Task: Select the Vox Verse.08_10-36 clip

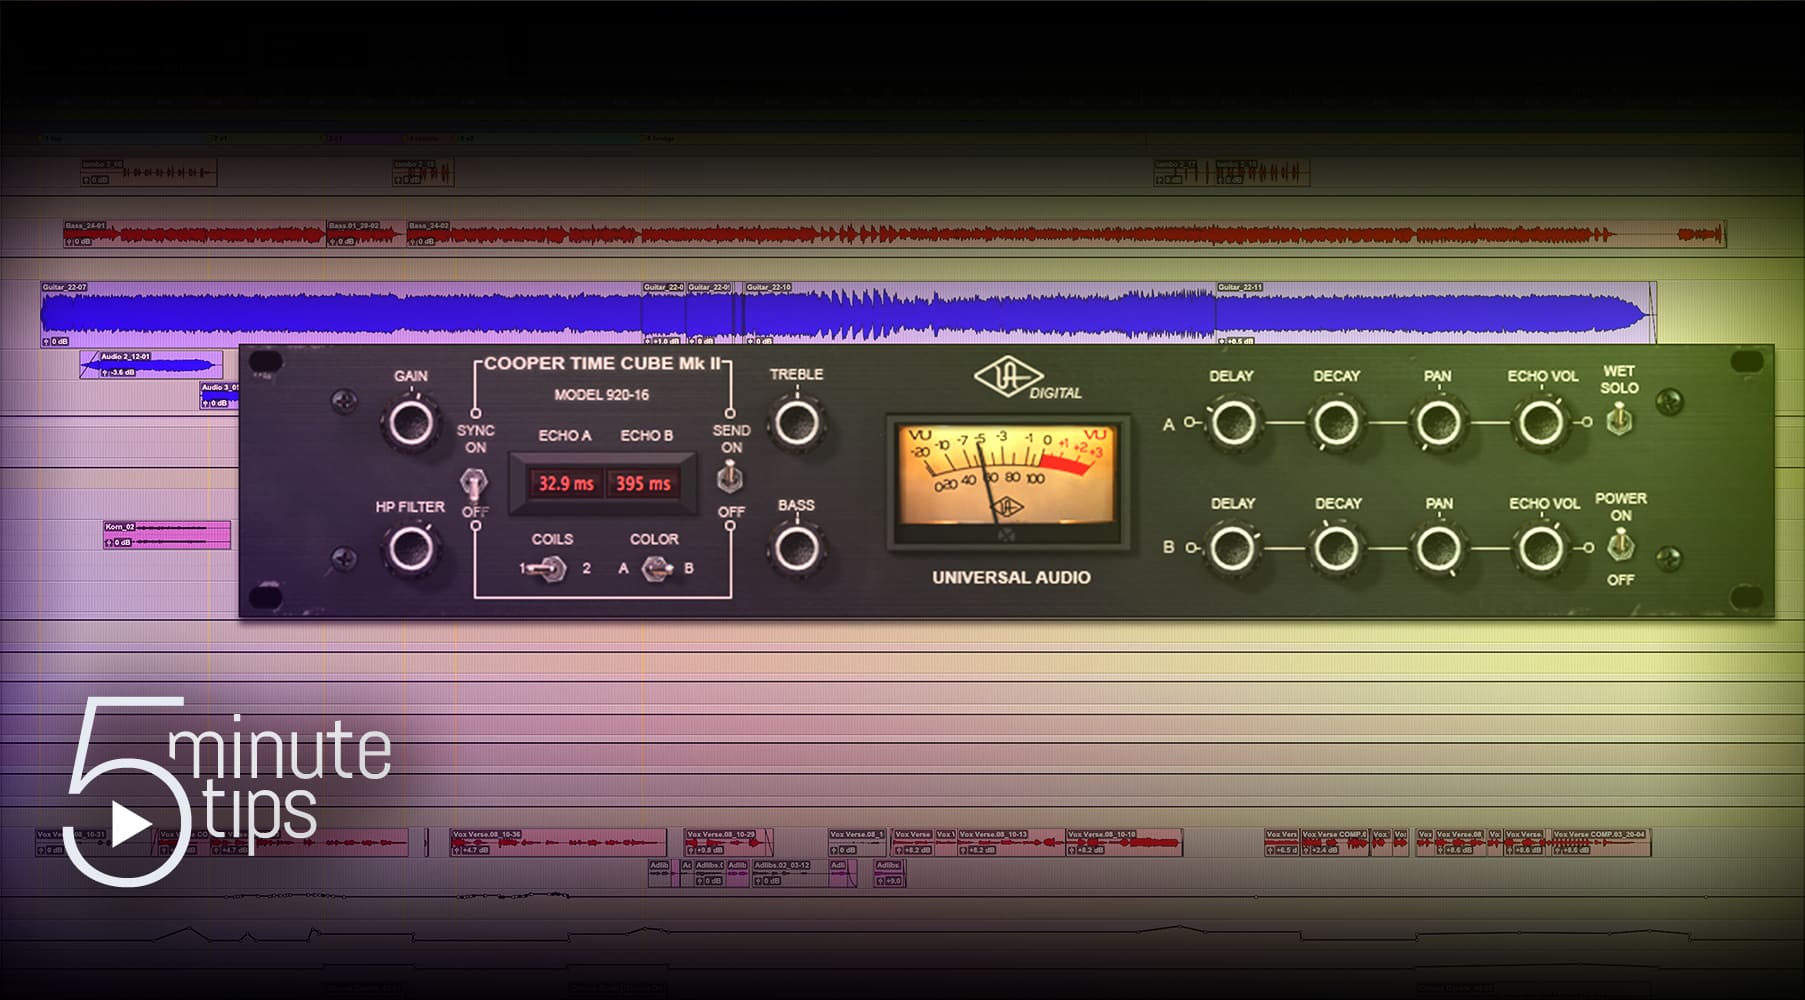Action: pyautogui.click(x=558, y=842)
